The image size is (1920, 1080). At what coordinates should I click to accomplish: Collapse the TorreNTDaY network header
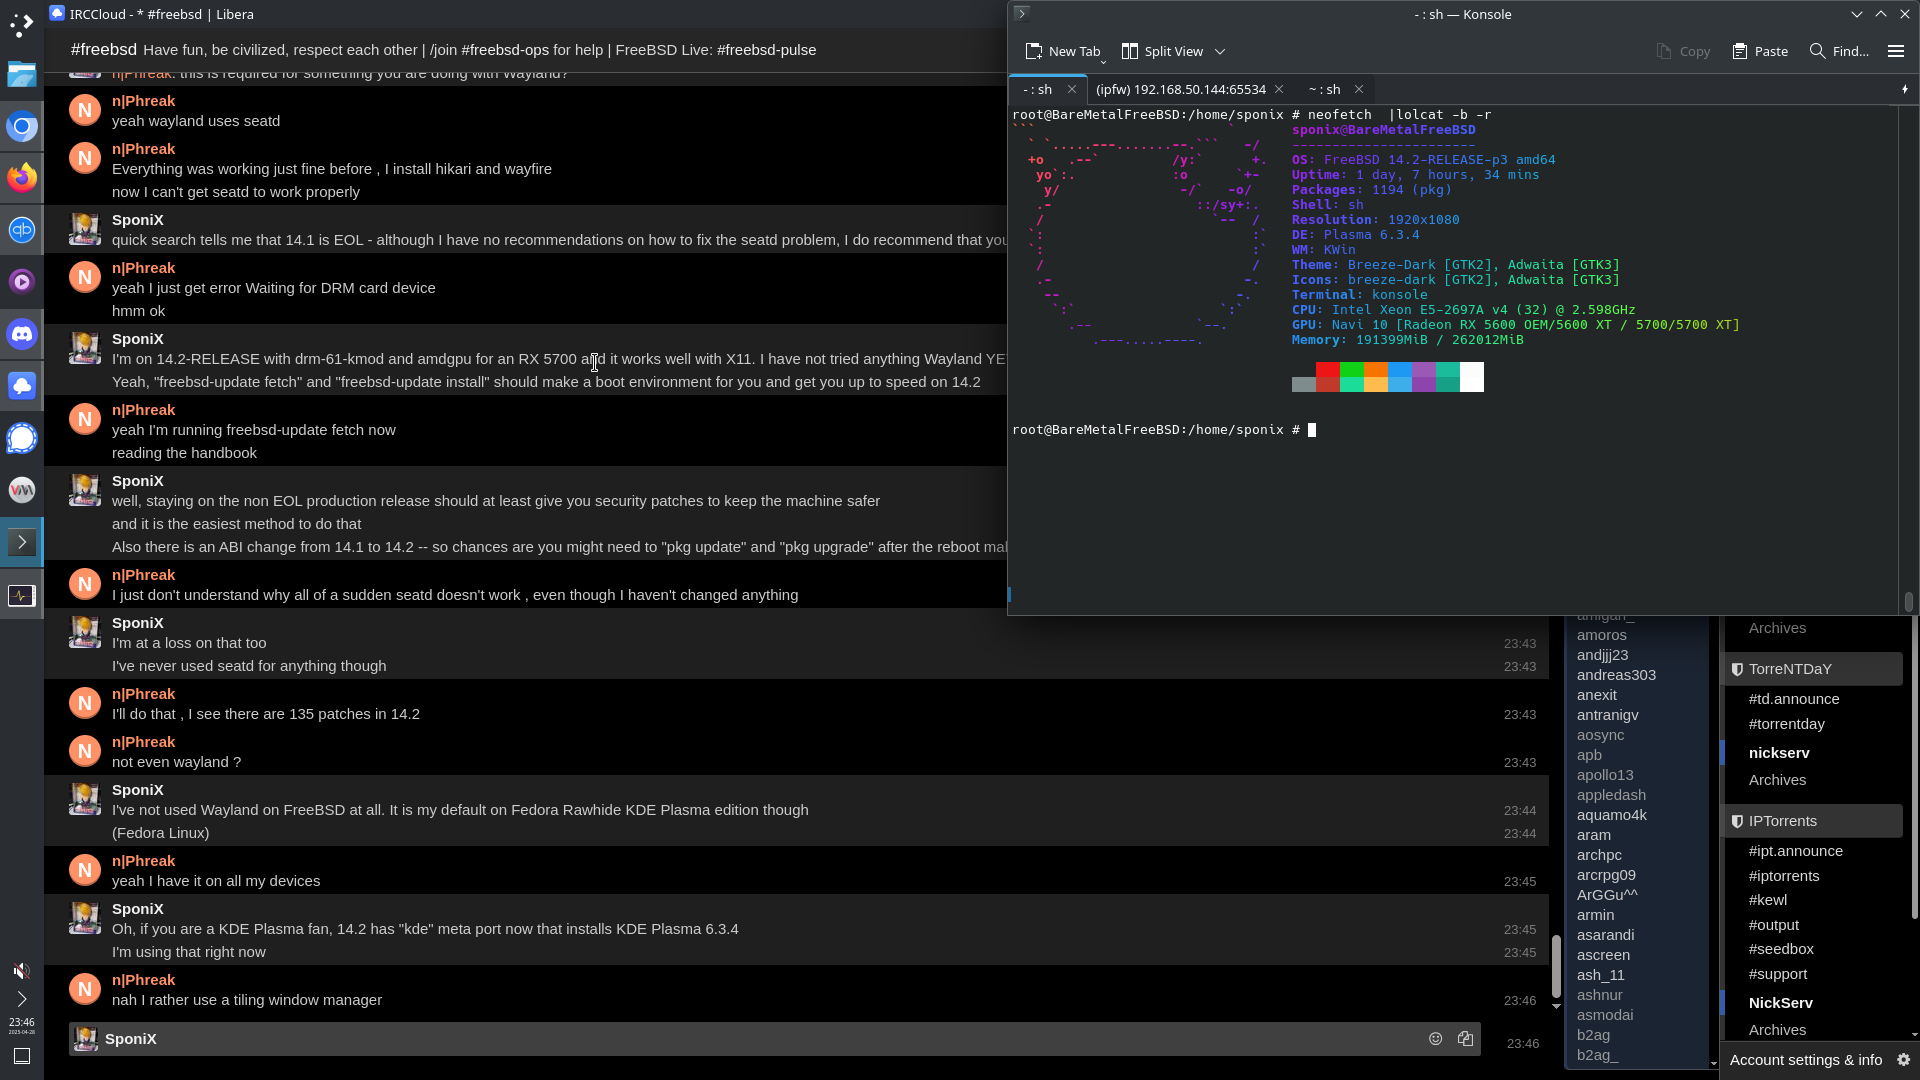point(1814,669)
